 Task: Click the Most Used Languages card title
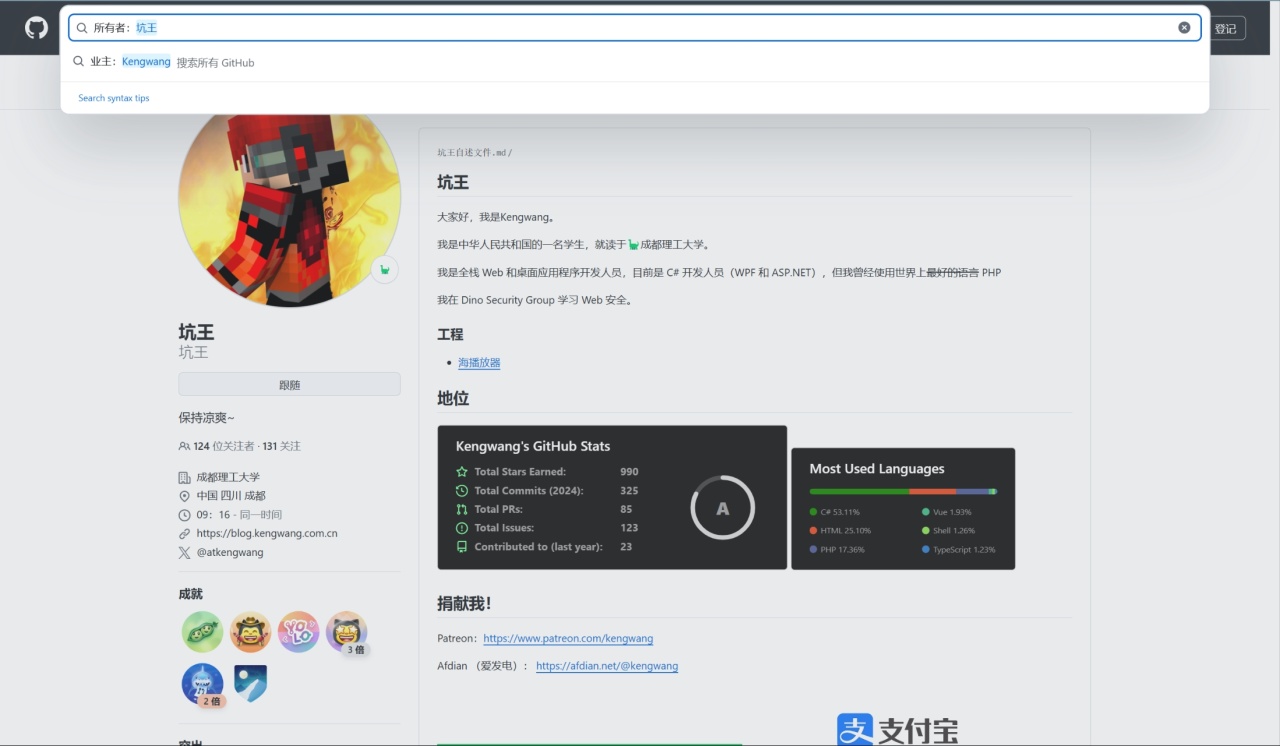(x=877, y=468)
